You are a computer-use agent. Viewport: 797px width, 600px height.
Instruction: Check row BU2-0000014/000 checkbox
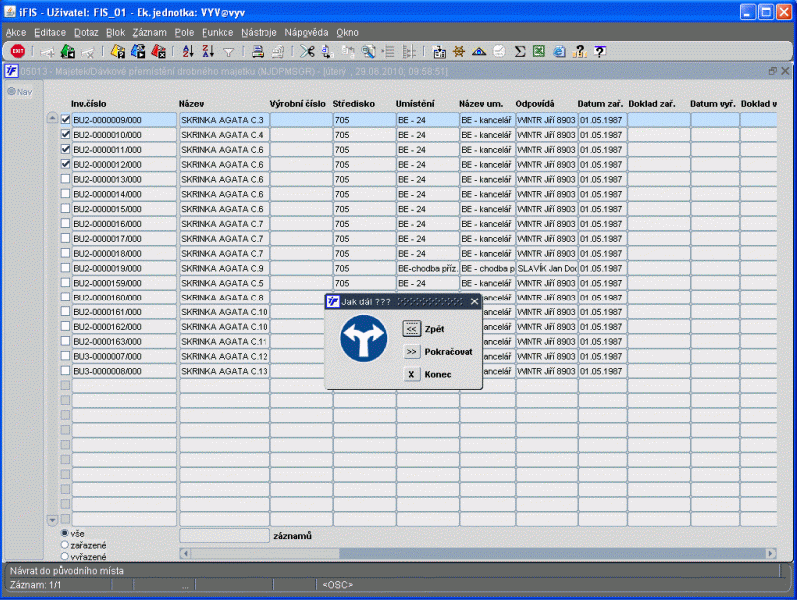pos(65,193)
